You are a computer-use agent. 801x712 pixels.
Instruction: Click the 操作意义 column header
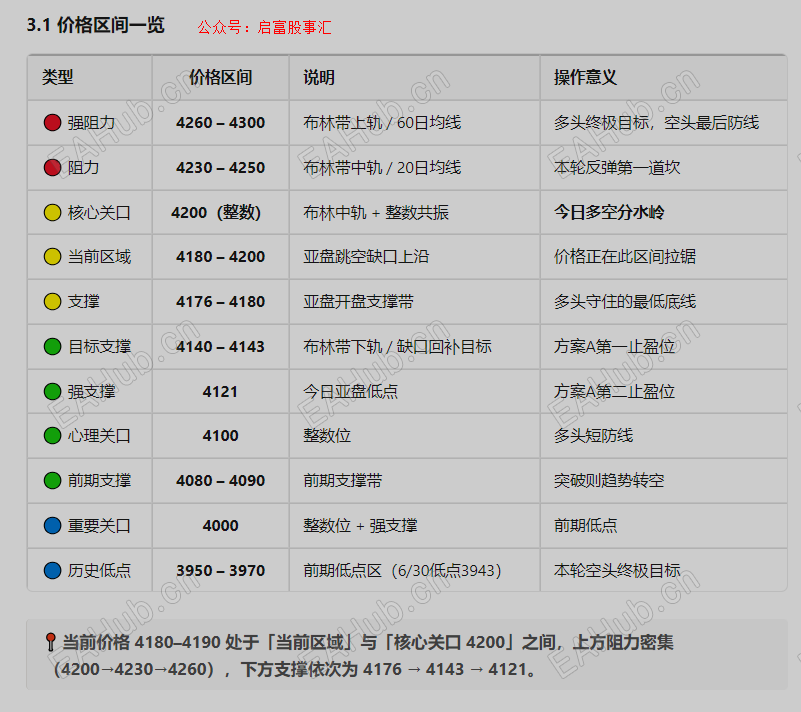click(585, 78)
